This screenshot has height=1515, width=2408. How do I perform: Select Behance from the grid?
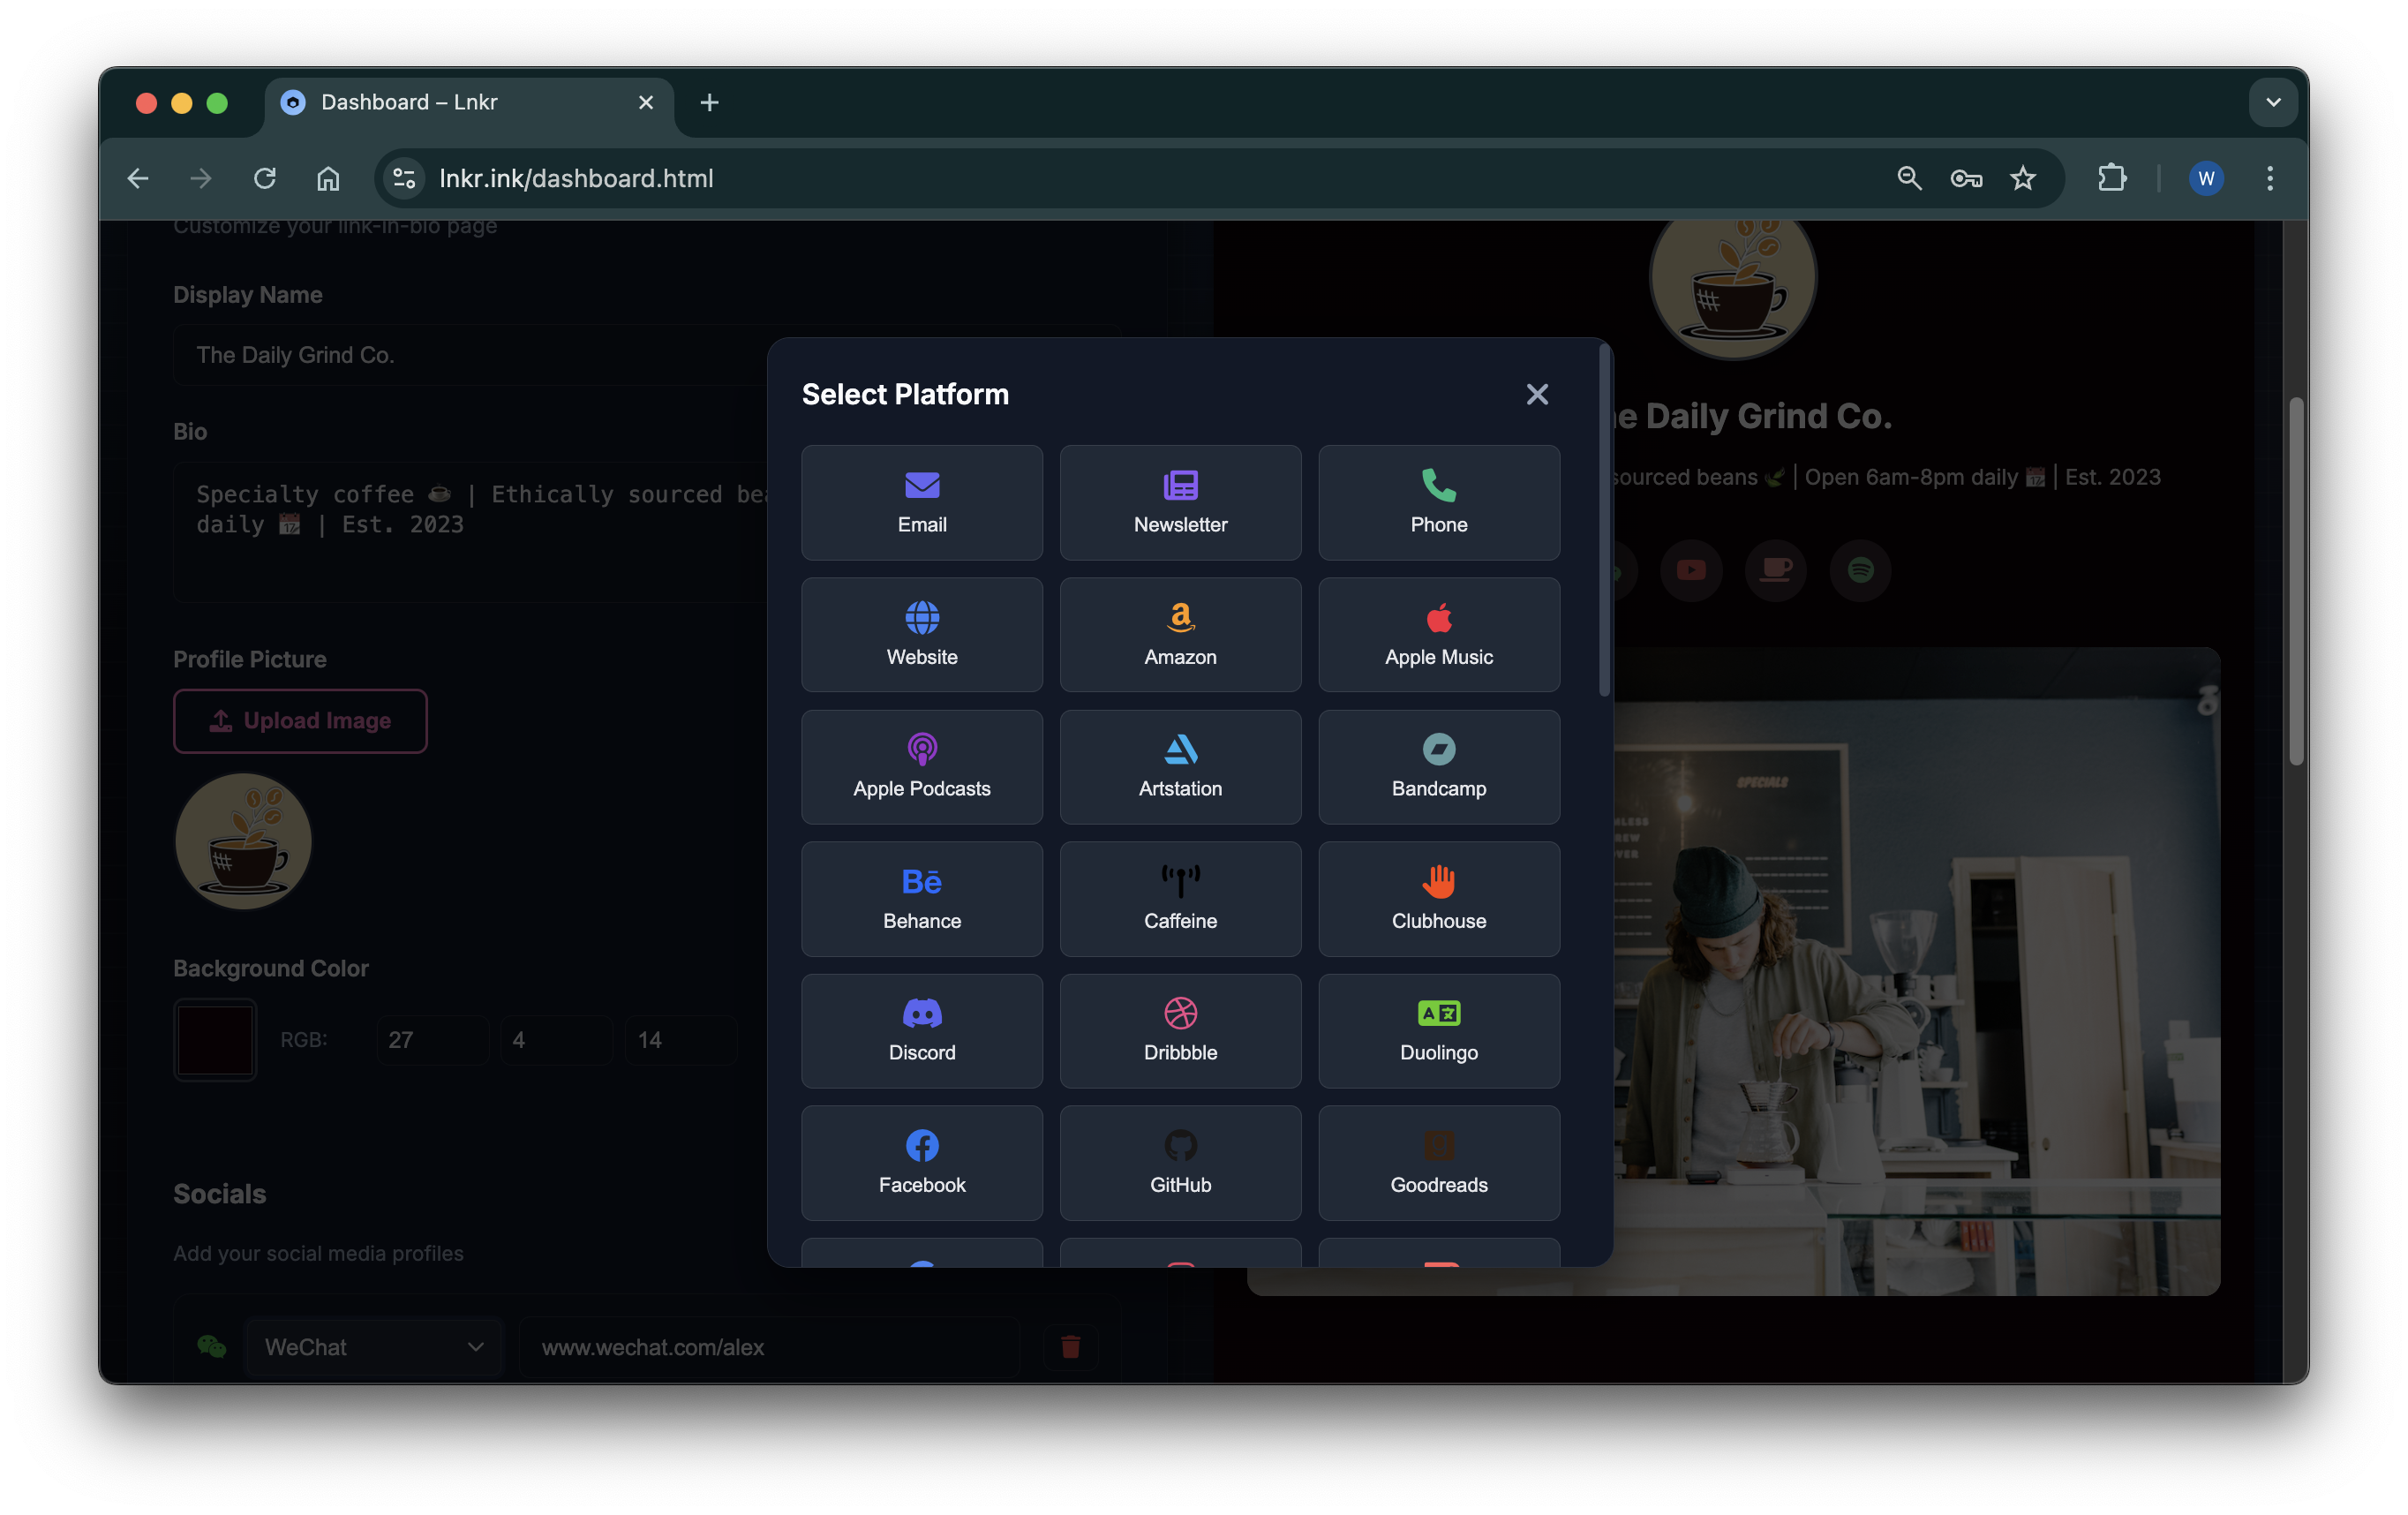pos(921,898)
